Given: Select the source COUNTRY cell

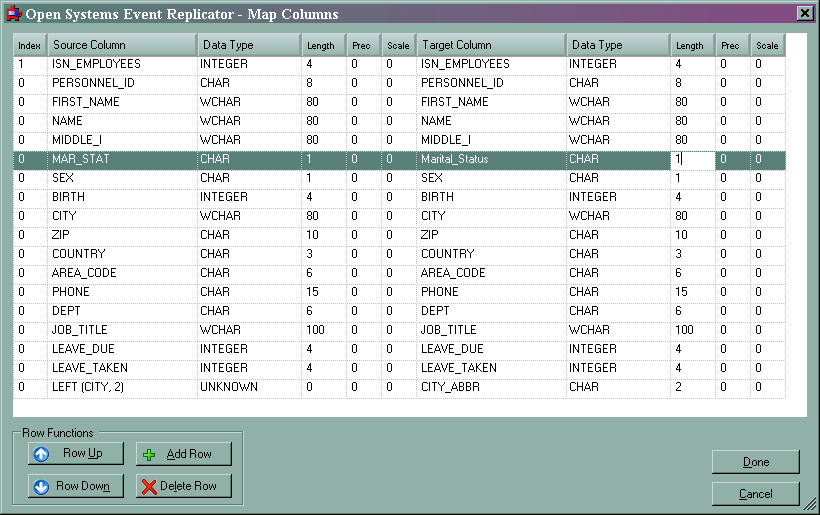Looking at the screenshot, I should (122, 254).
